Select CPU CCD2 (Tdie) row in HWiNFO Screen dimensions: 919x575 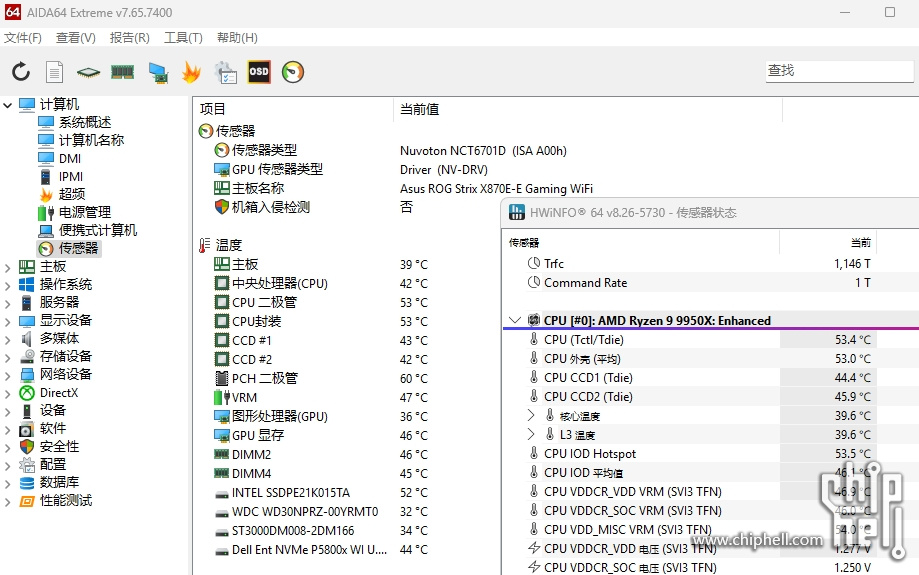point(699,396)
